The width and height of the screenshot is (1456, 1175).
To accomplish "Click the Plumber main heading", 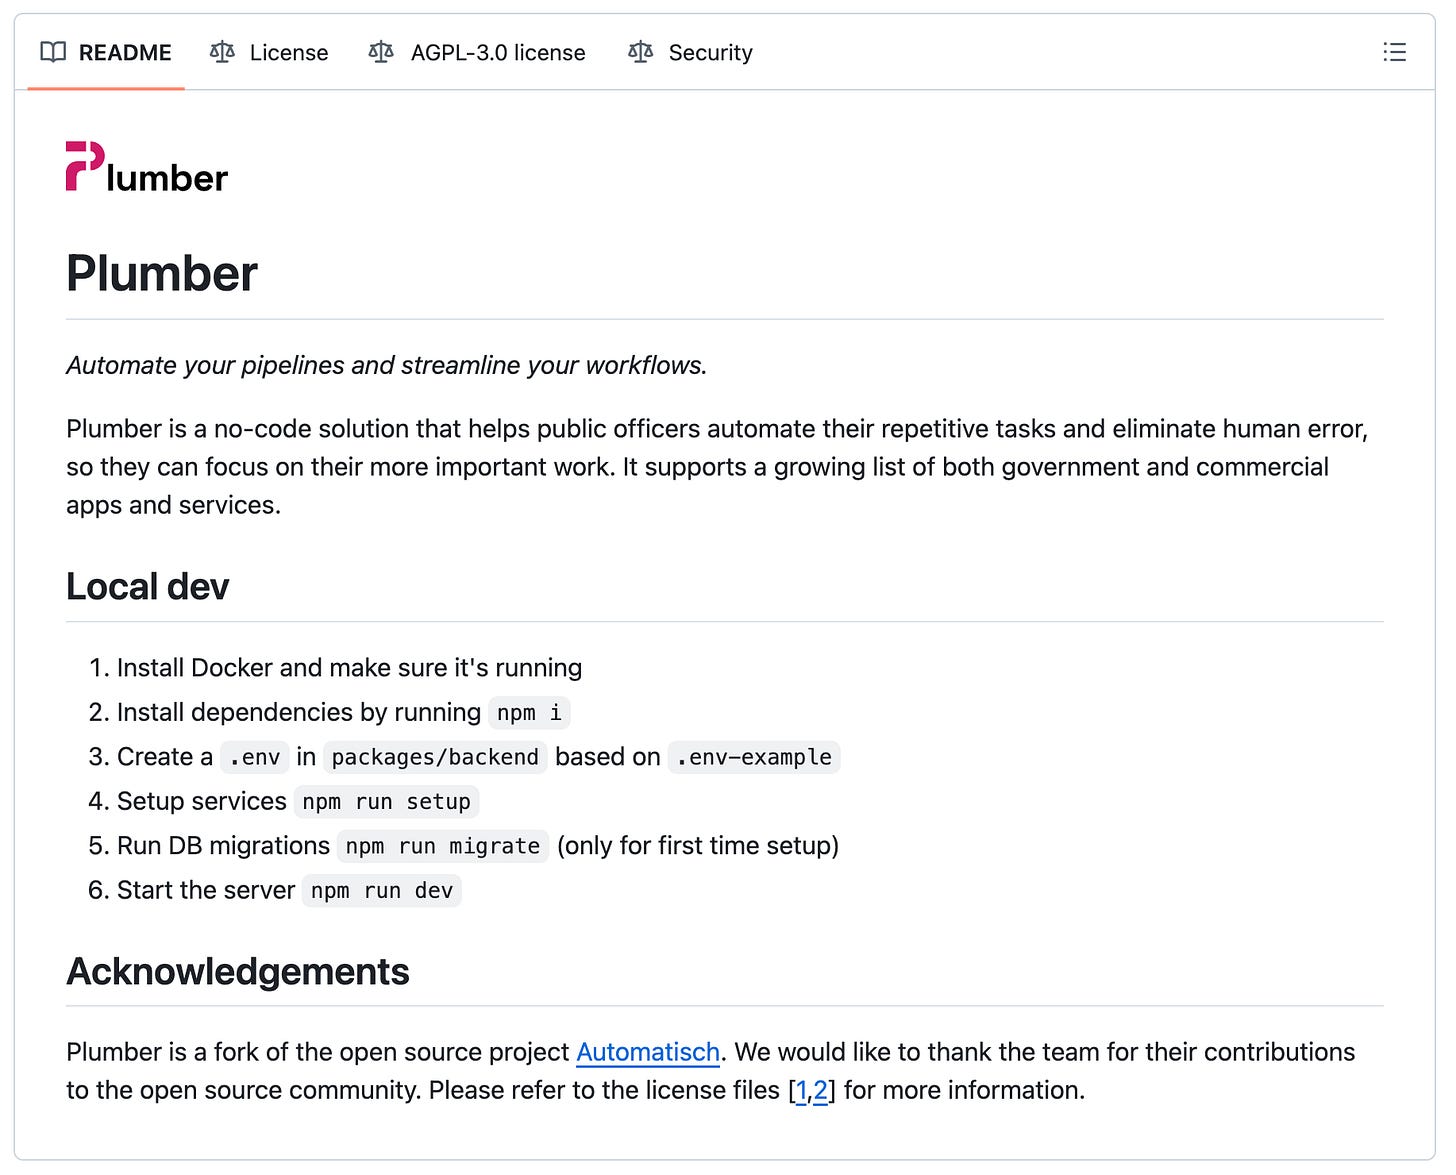I will click(x=162, y=274).
